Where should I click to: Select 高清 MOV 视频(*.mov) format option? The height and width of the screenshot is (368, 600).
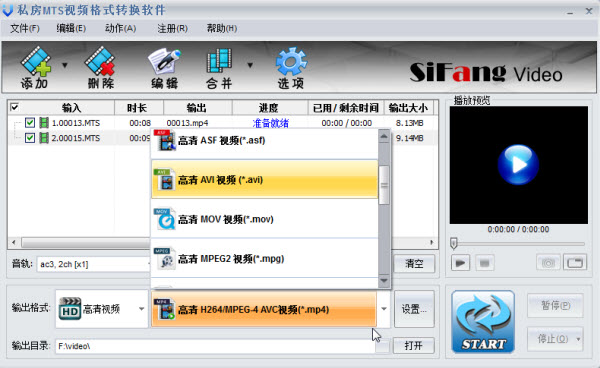tap(265, 219)
